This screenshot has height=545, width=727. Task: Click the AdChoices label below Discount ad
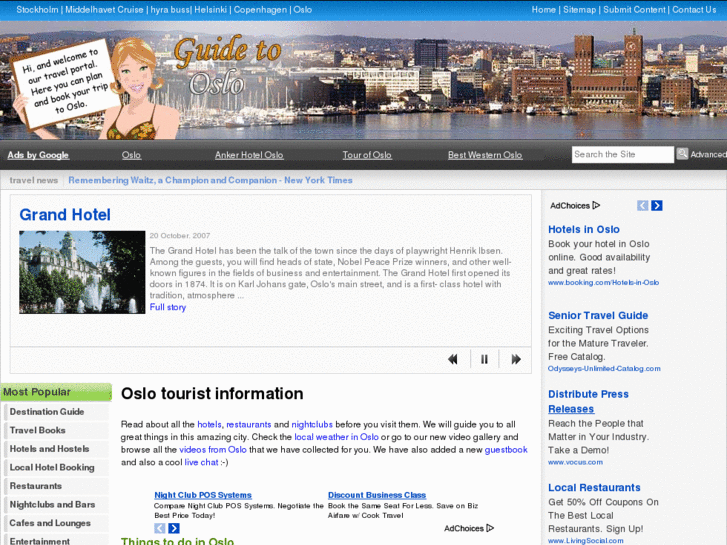[x=469, y=528]
